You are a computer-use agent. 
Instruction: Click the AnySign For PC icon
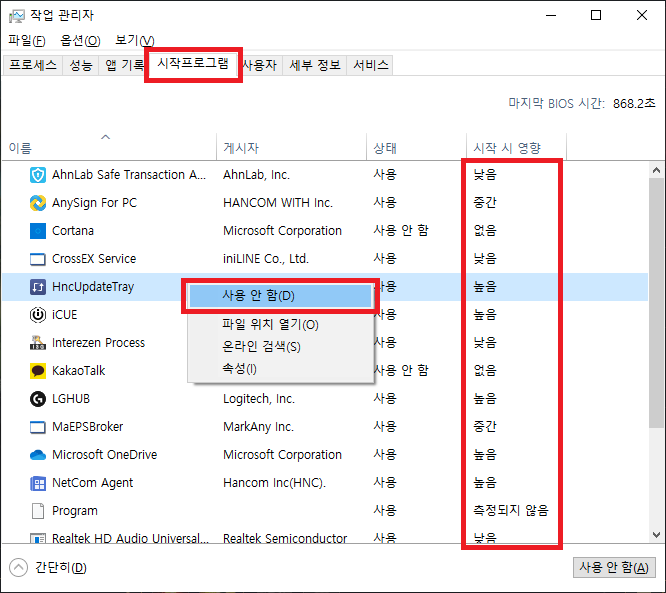(38, 203)
